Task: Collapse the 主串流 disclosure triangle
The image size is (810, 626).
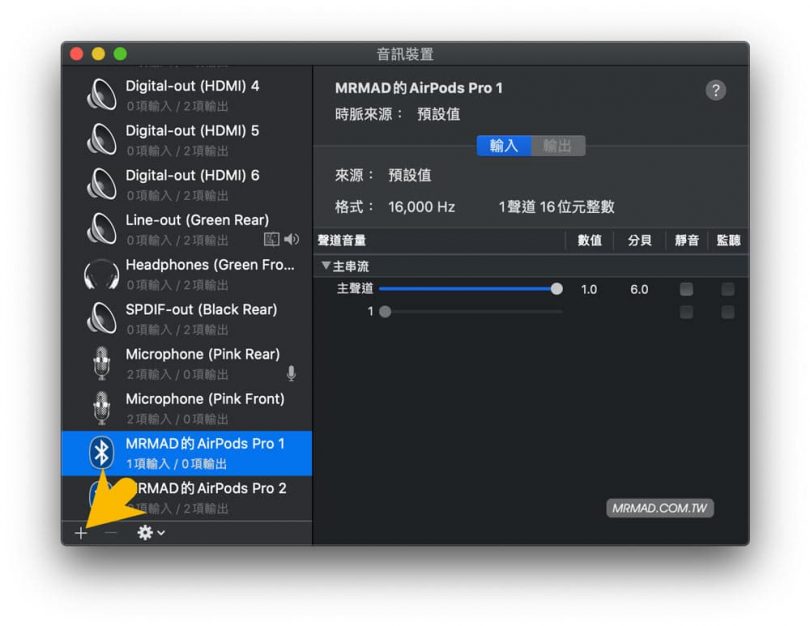Action: (x=325, y=267)
